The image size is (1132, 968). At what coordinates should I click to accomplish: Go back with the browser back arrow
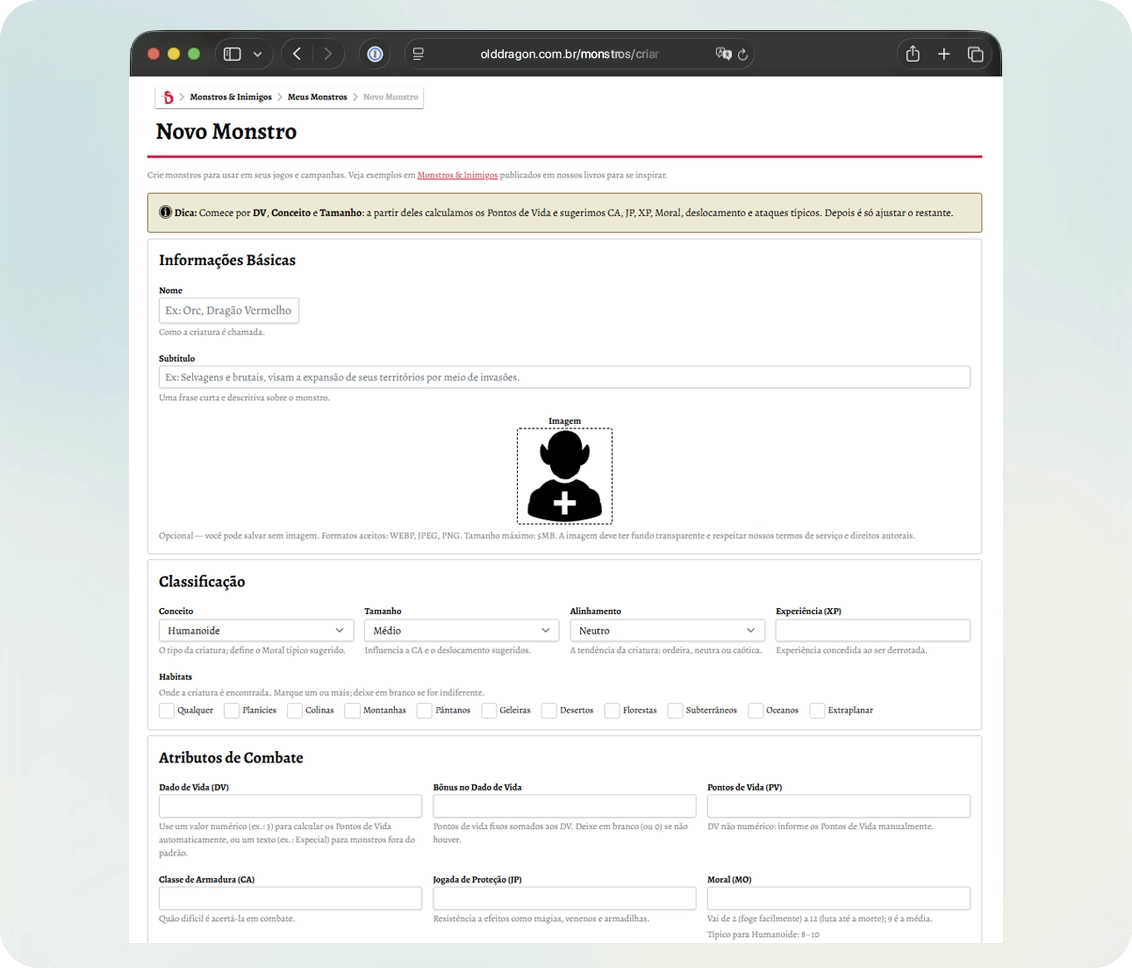(x=297, y=54)
